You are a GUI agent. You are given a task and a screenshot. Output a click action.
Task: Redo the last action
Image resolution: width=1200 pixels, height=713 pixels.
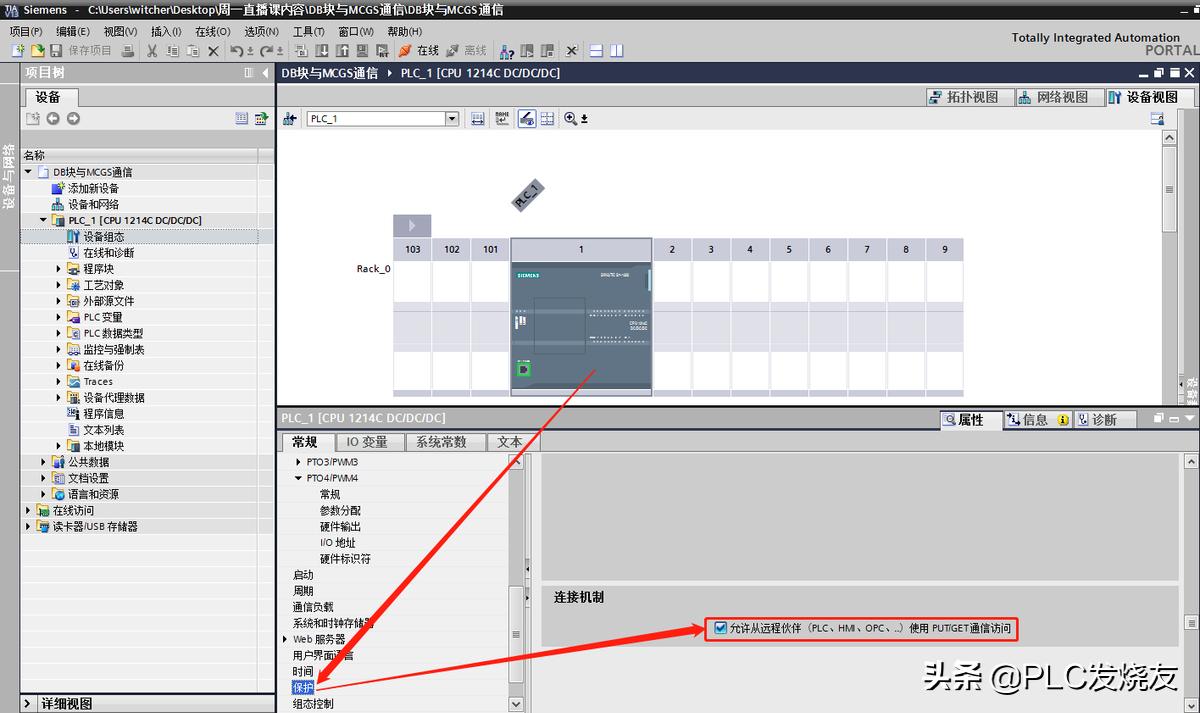point(267,50)
